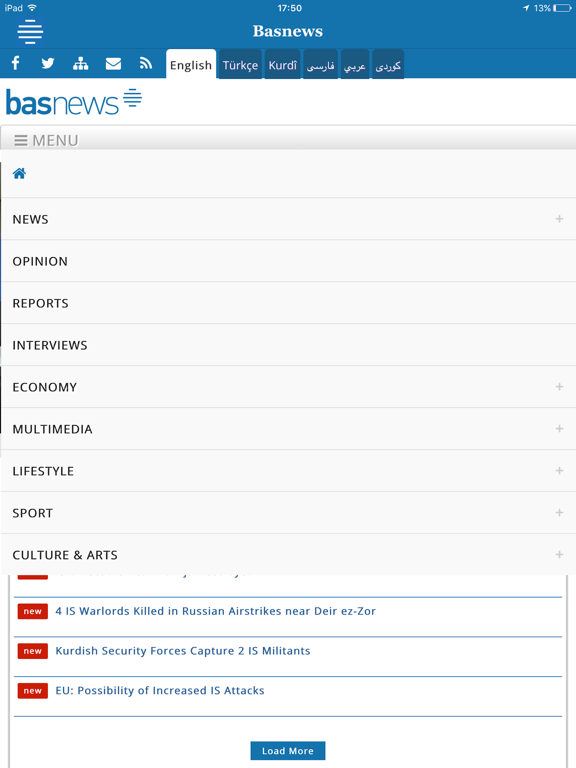Switch to the فارسی language tab
Screen dimensions: 576x768
tap(320, 64)
